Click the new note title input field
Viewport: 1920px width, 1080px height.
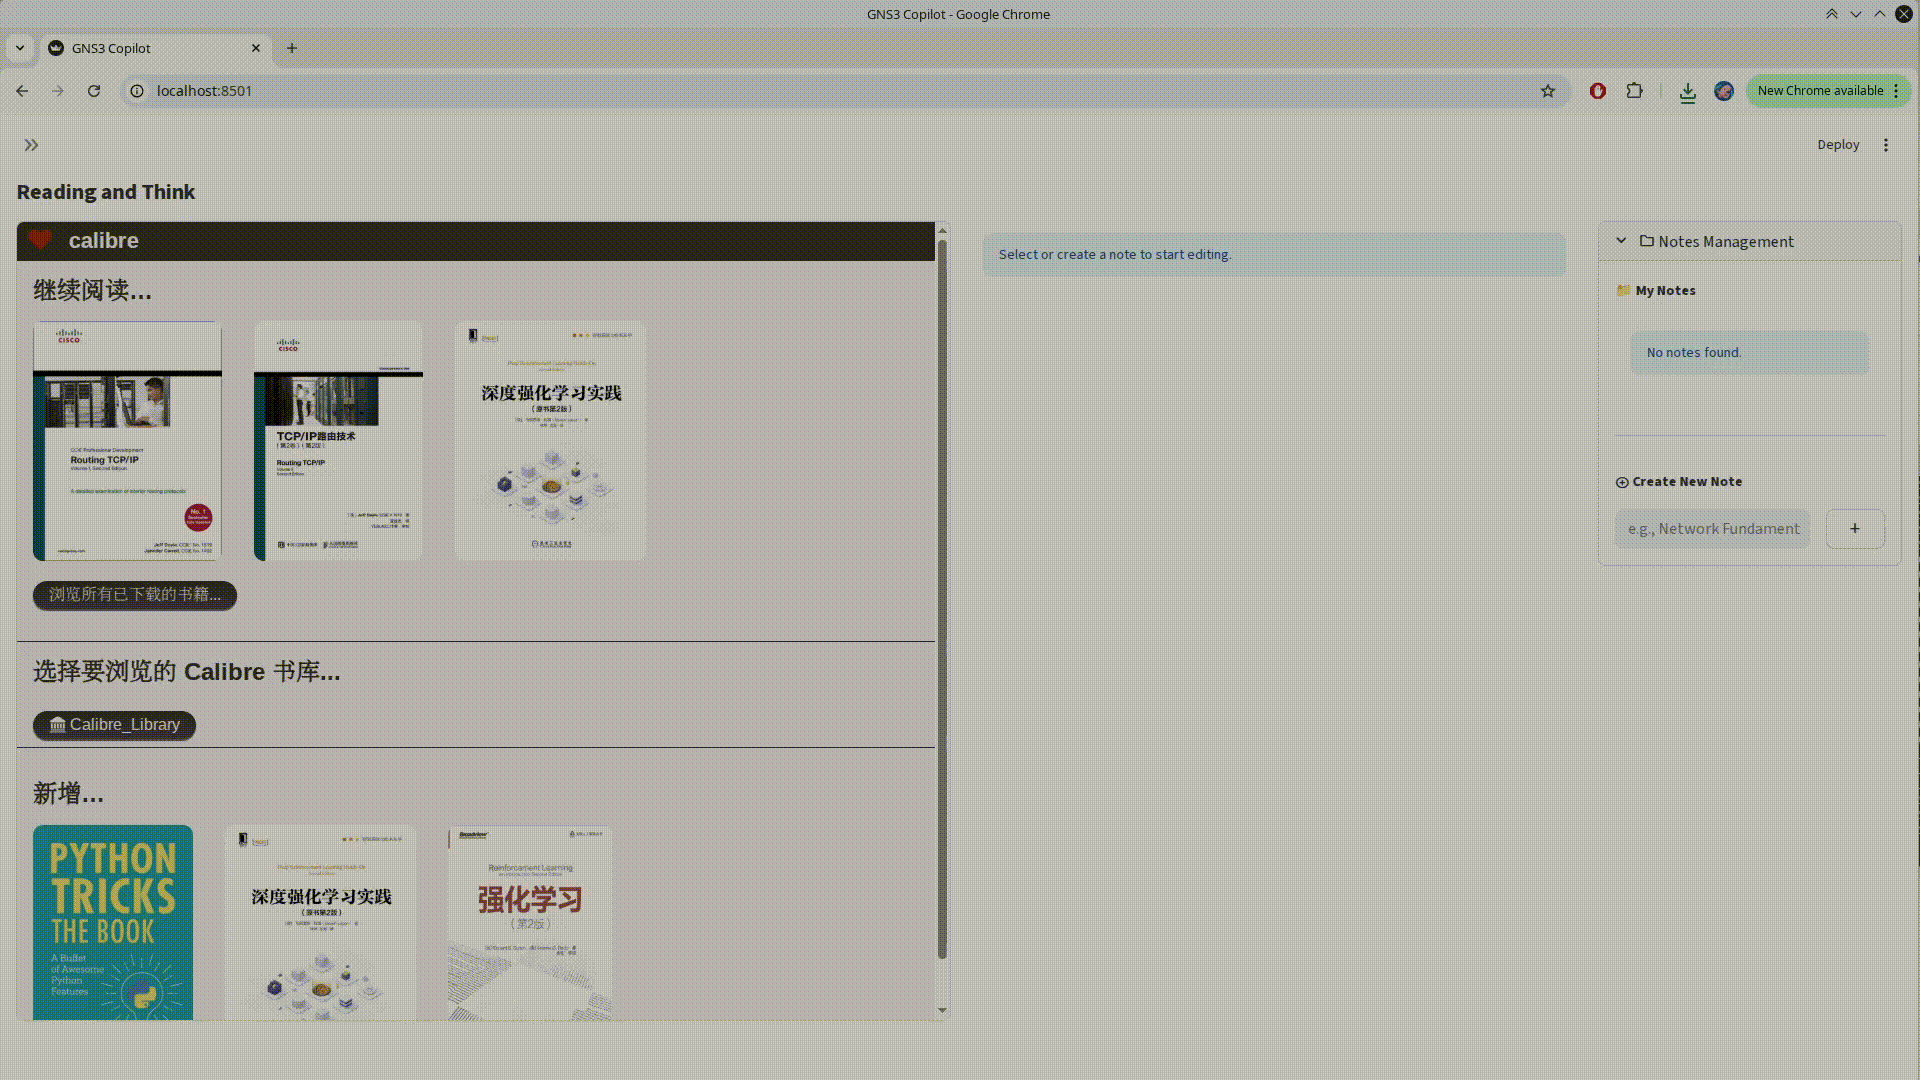(1712, 528)
